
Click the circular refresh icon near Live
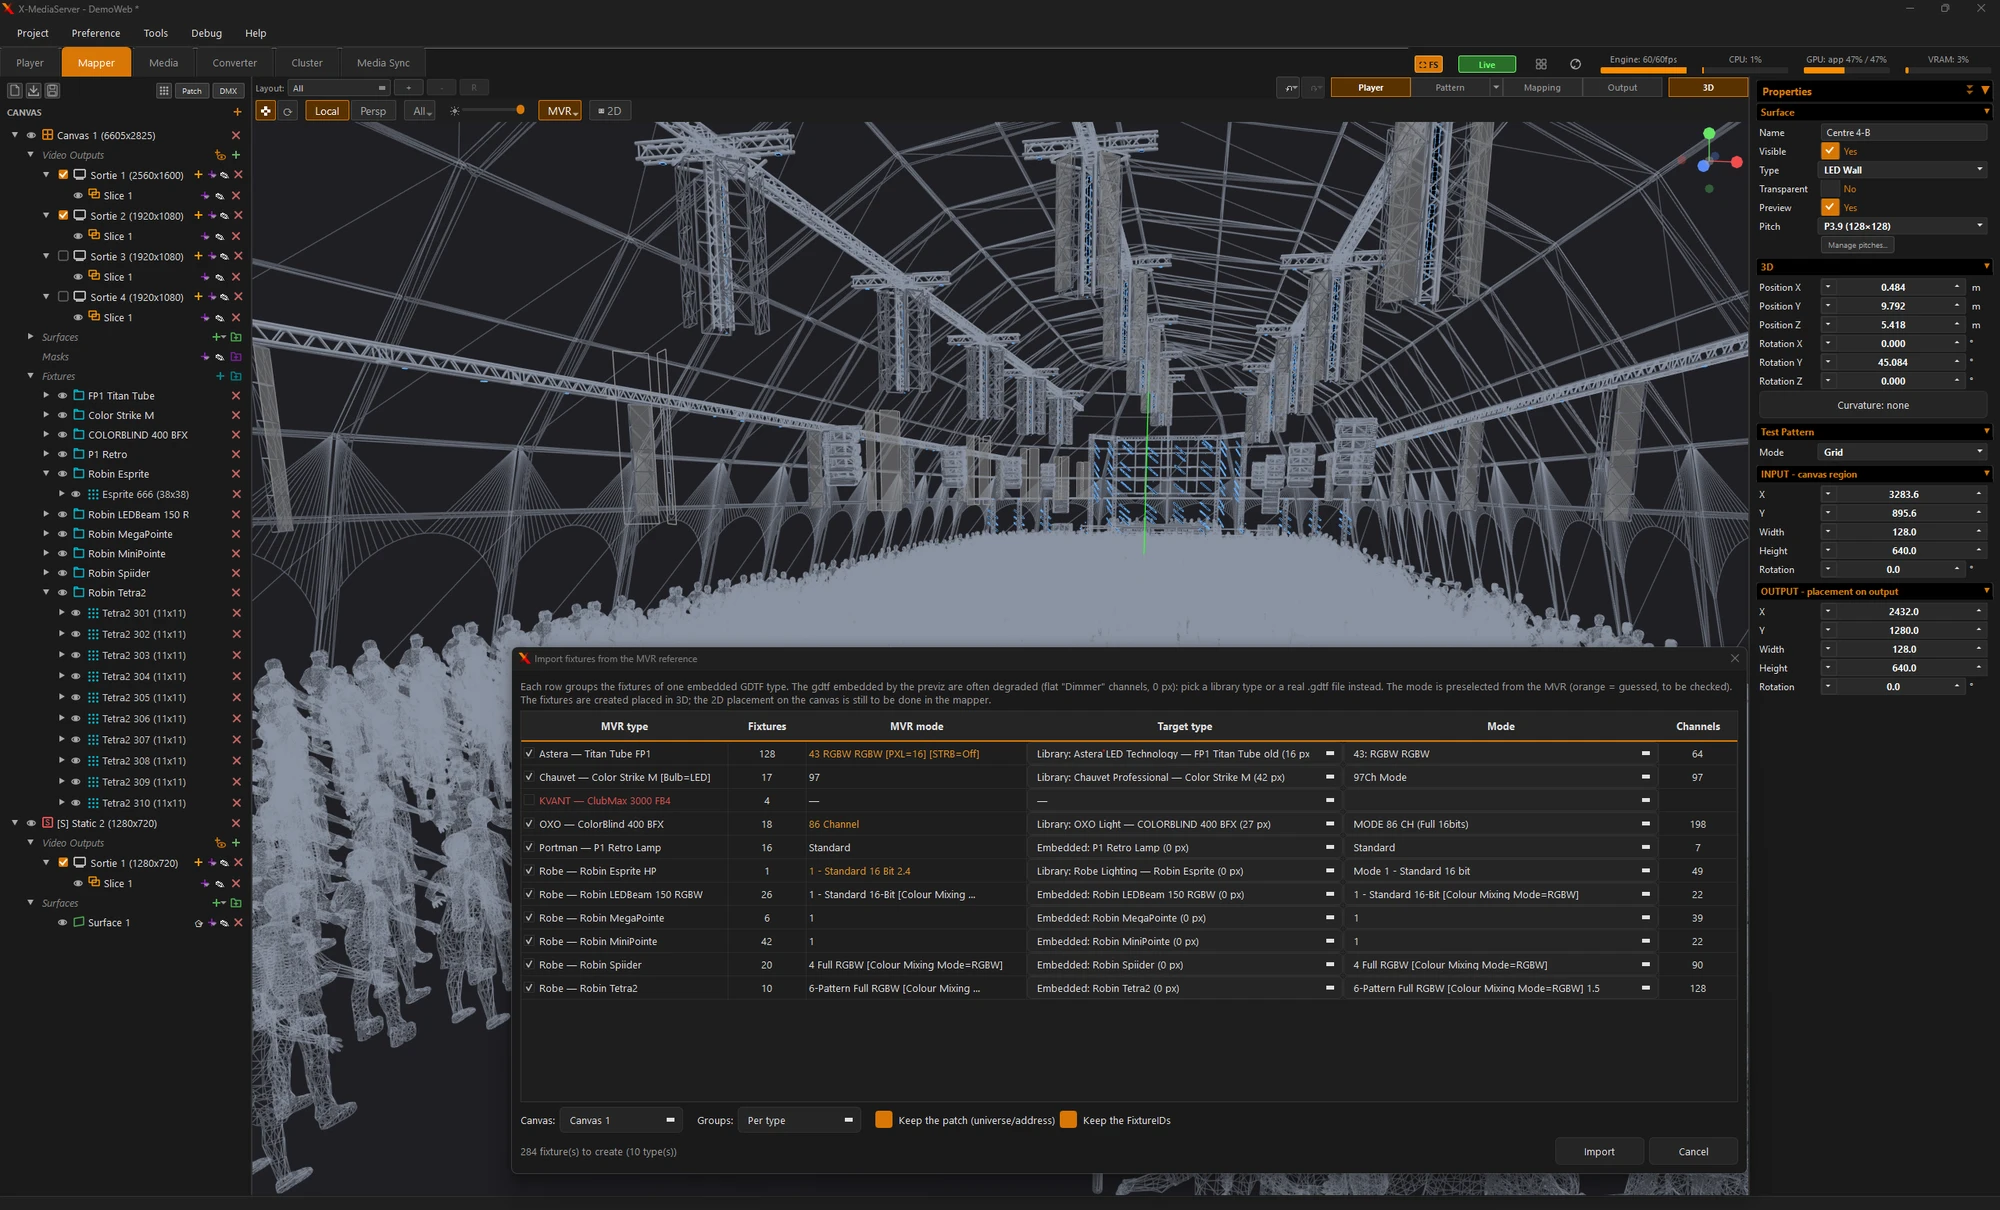[x=1576, y=64]
